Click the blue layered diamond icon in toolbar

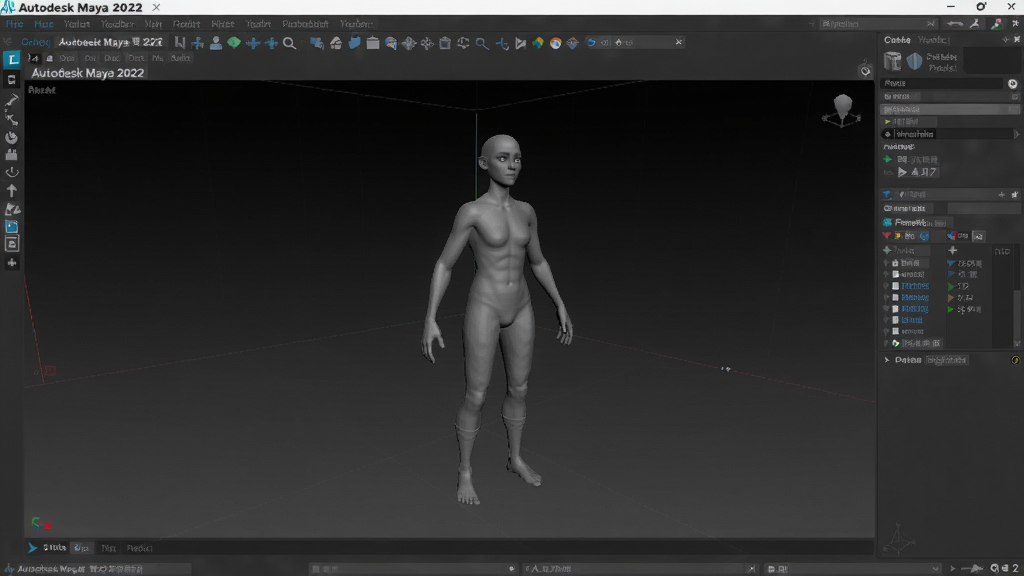point(573,44)
